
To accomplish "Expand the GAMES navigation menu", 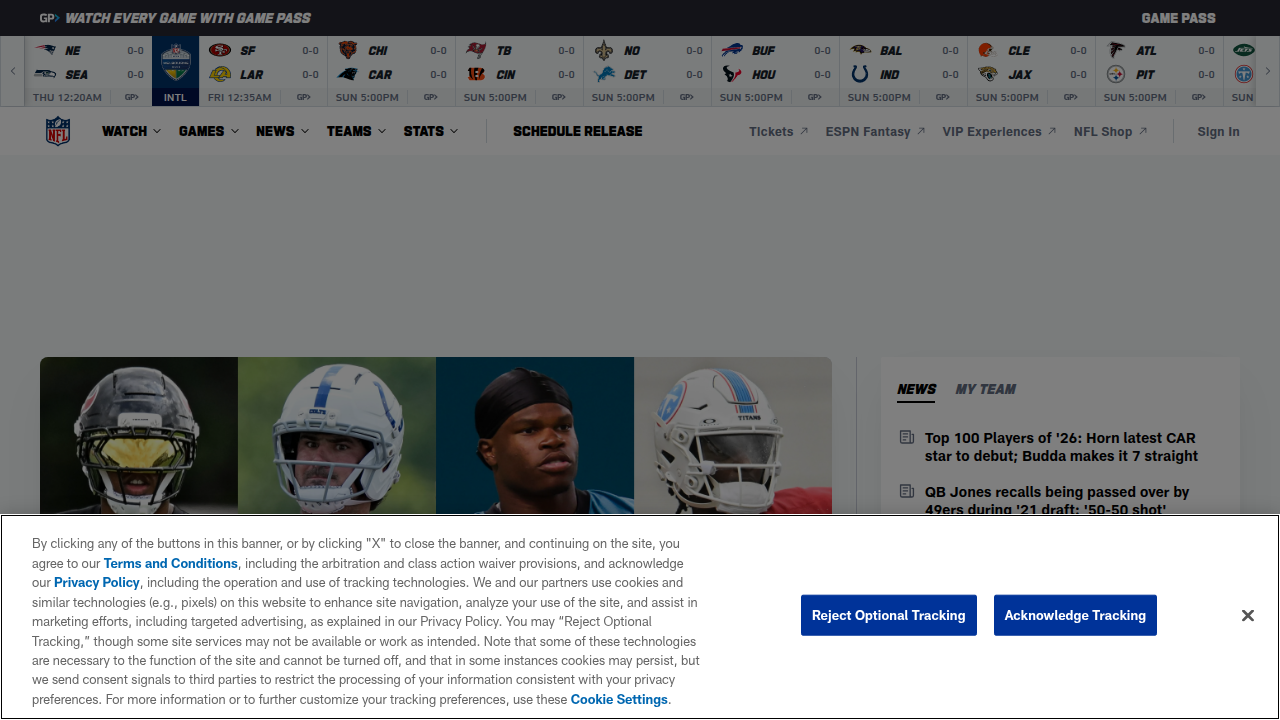I will [209, 131].
